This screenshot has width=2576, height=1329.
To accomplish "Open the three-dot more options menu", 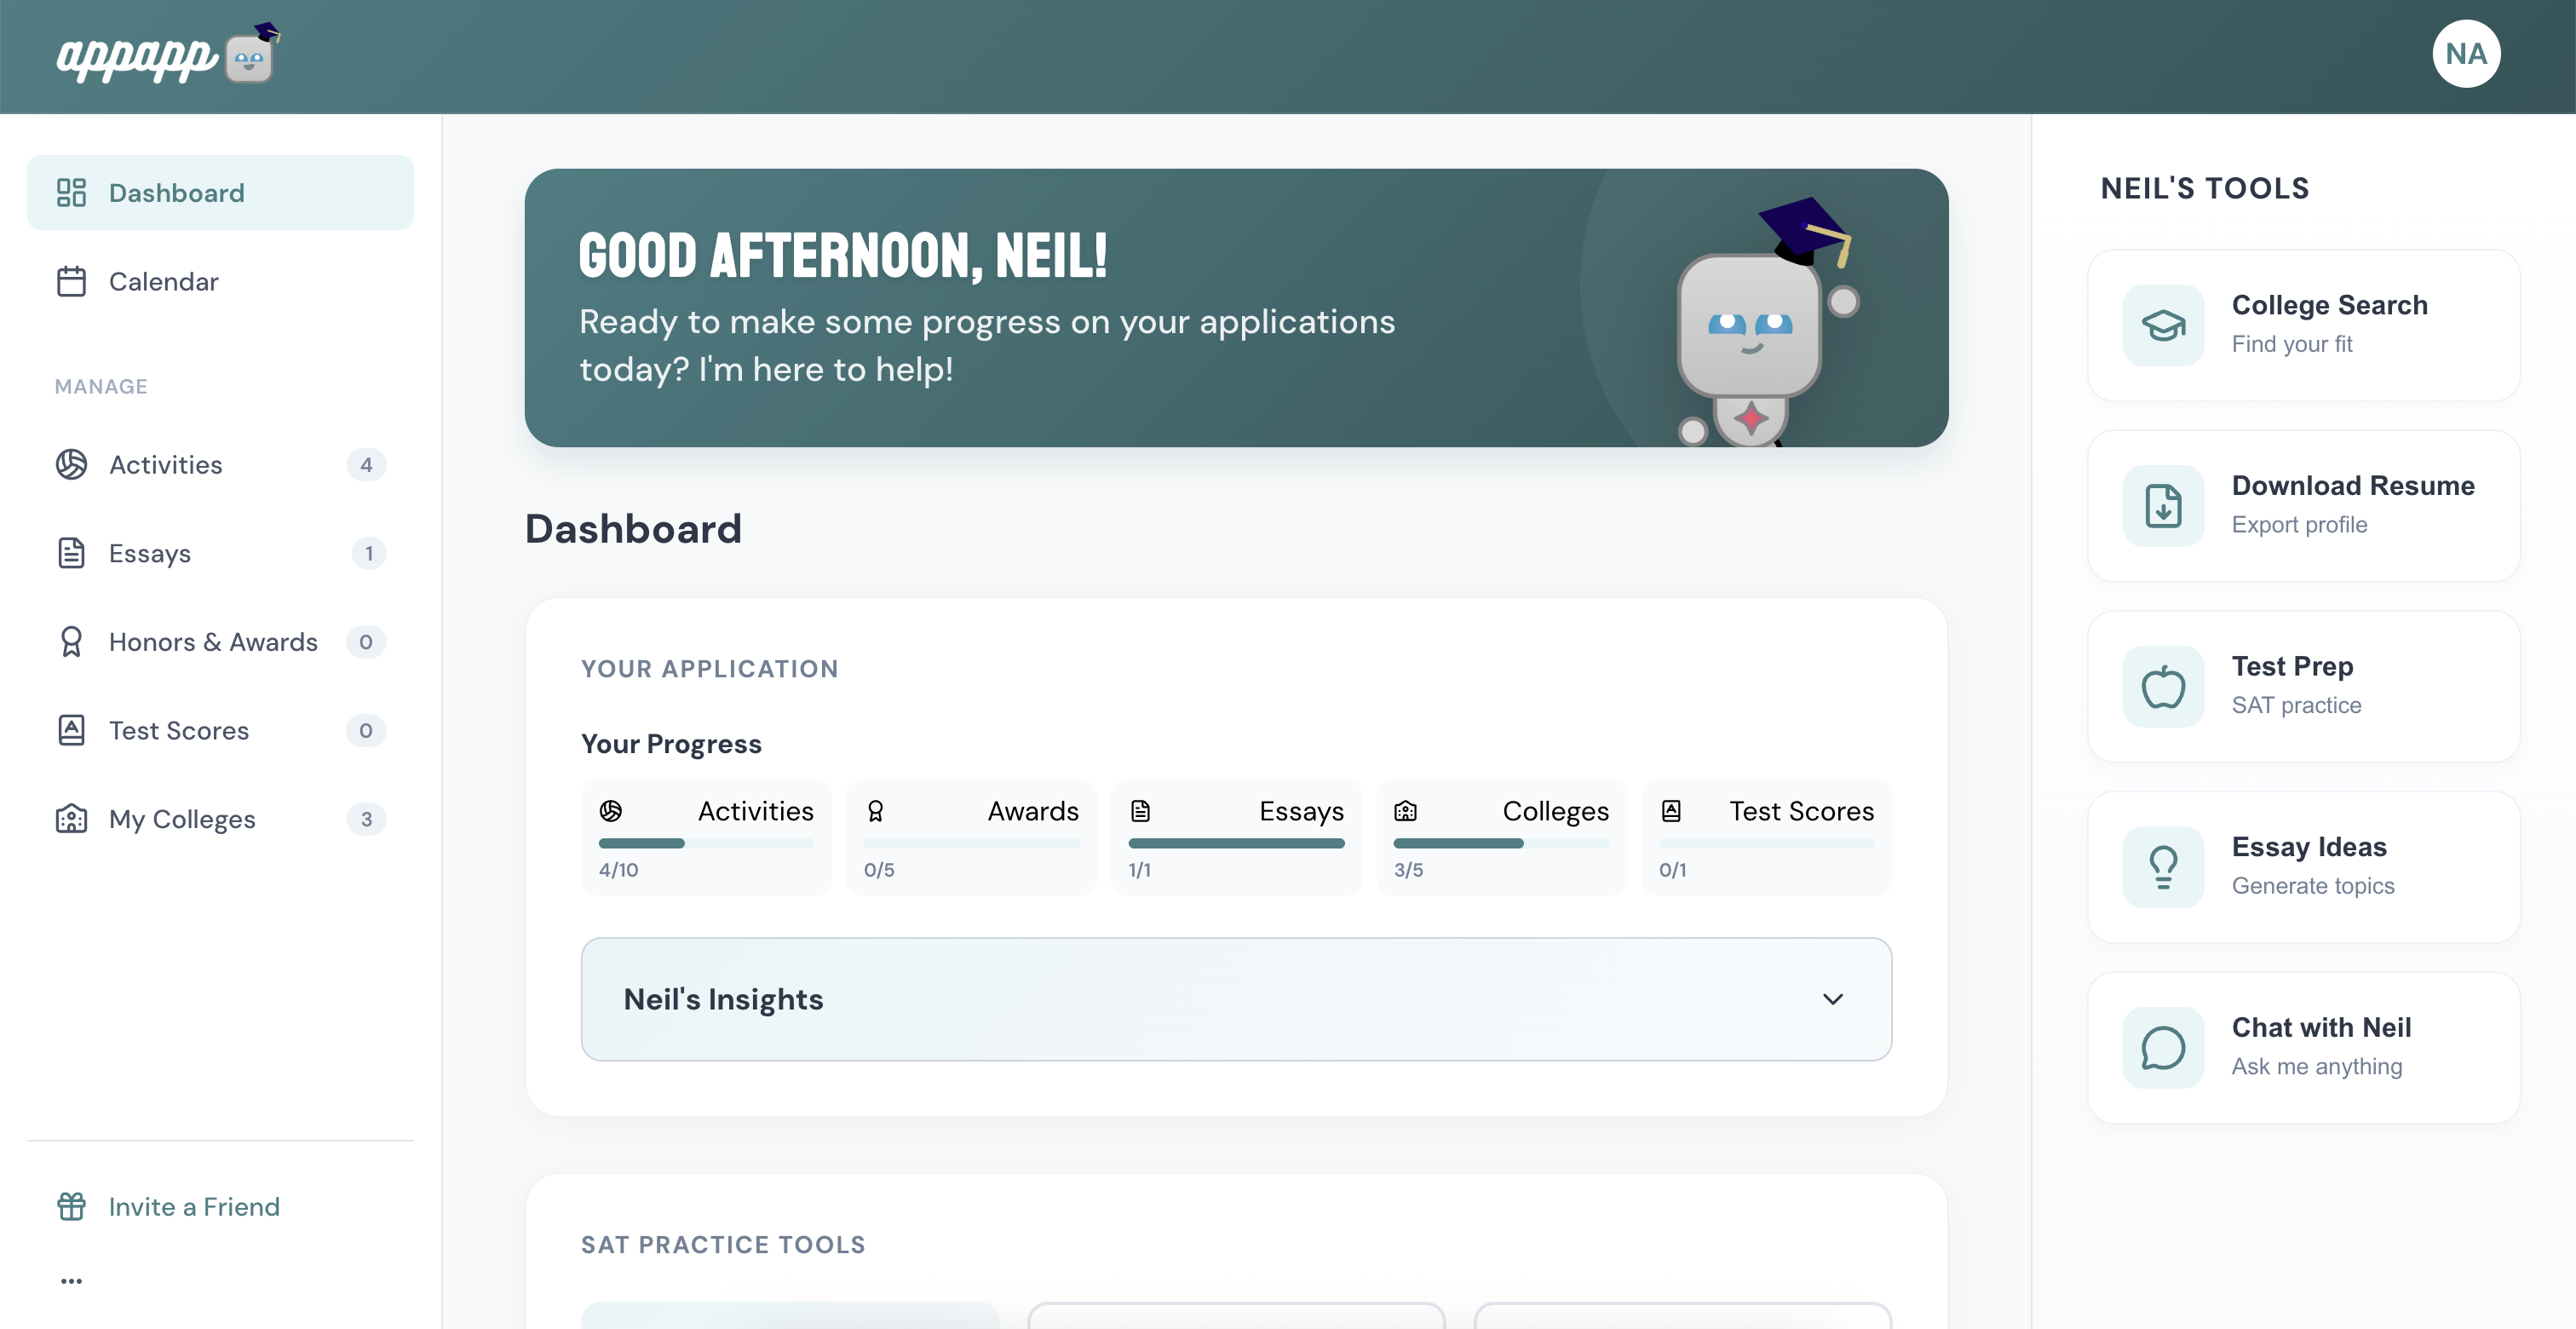I will (71, 1281).
